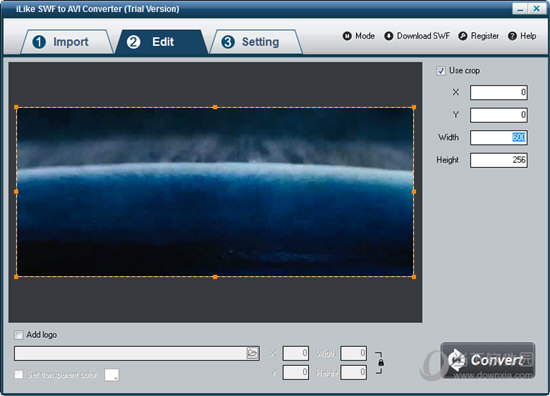
Task: Click the crop X input field
Action: point(498,93)
